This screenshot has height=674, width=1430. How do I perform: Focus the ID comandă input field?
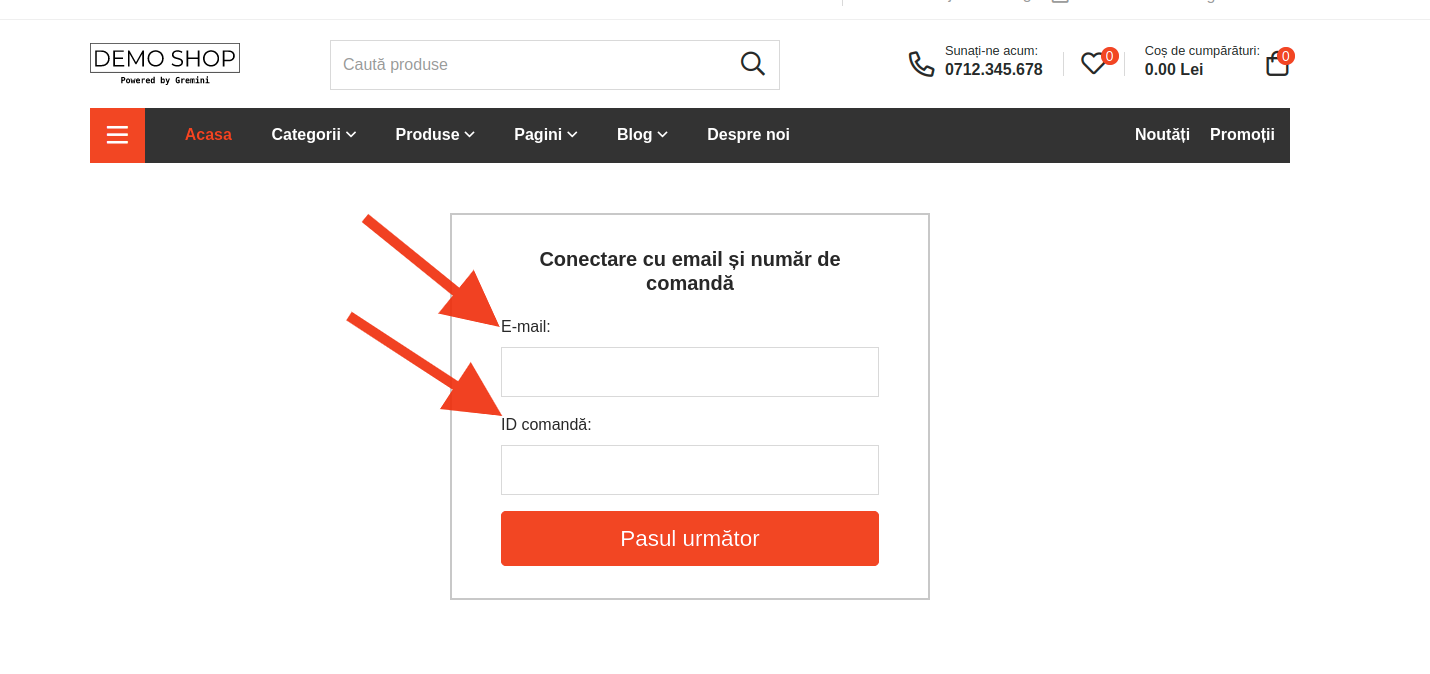pyautogui.click(x=690, y=470)
